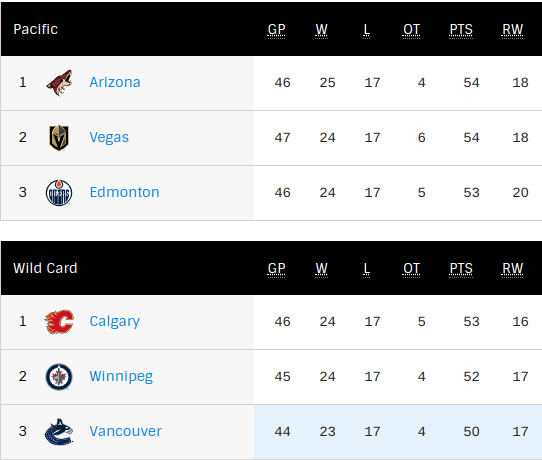Image resolution: width=542 pixels, height=460 pixels.
Task: Open the Vegas team link
Action: 109,138
